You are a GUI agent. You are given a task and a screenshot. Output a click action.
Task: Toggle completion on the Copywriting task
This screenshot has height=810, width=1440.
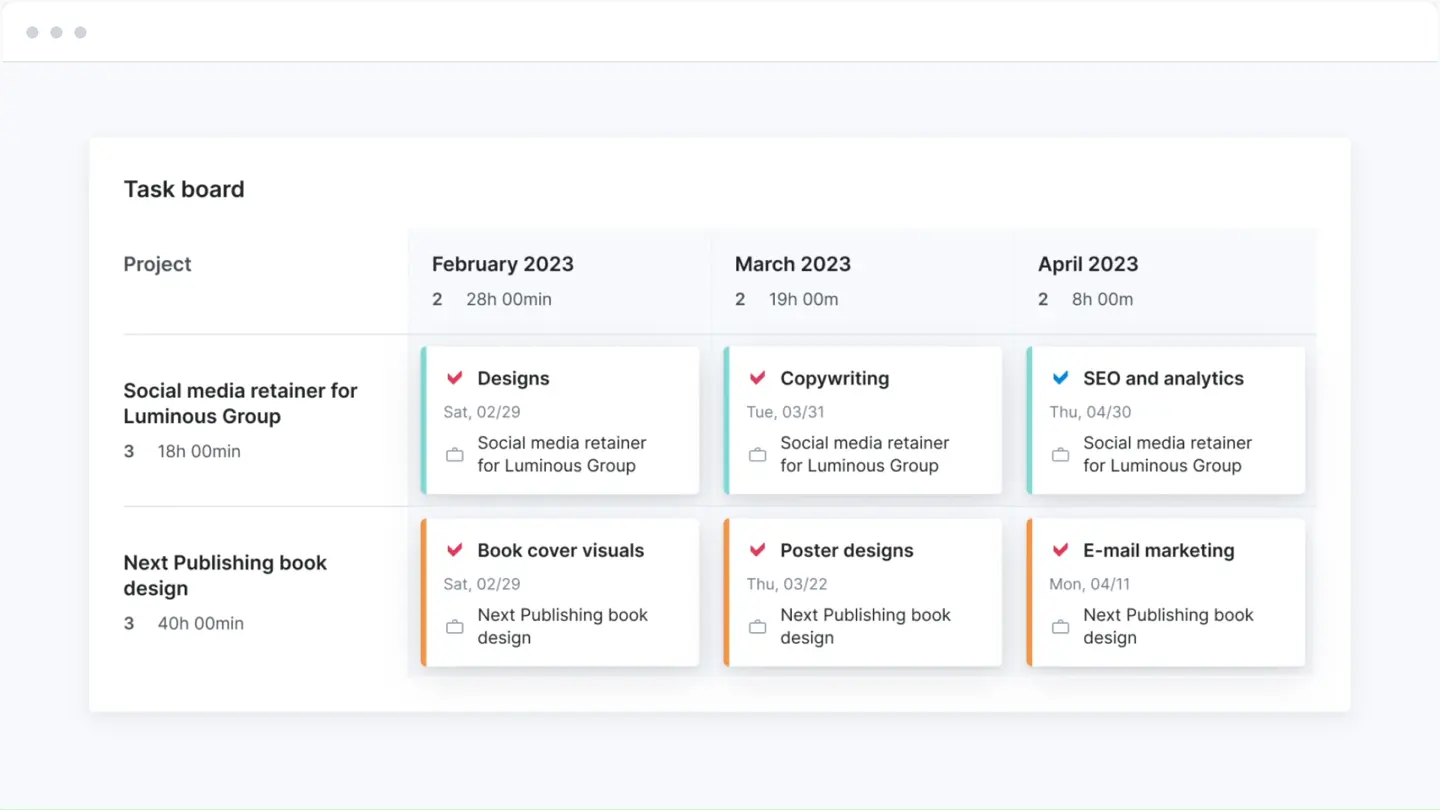pos(757,378)
